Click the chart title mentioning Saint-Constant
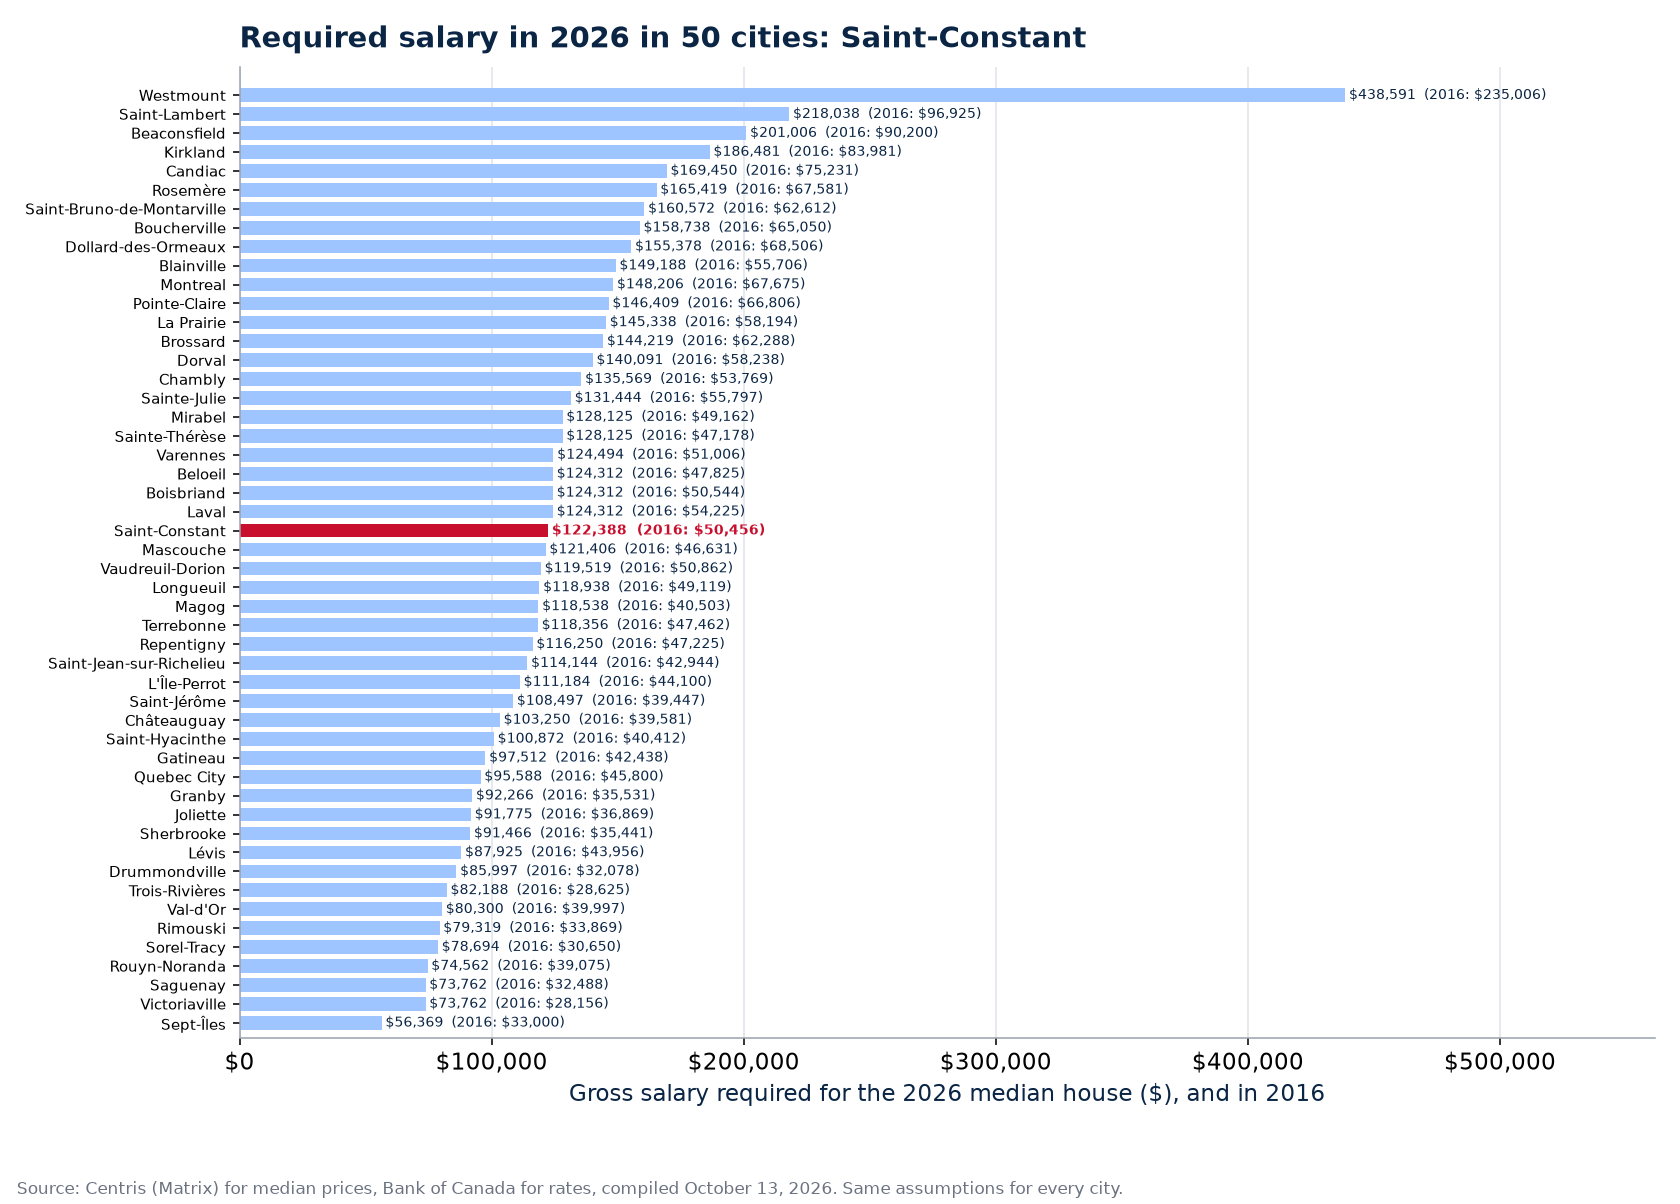 click(x=662, y=38)
